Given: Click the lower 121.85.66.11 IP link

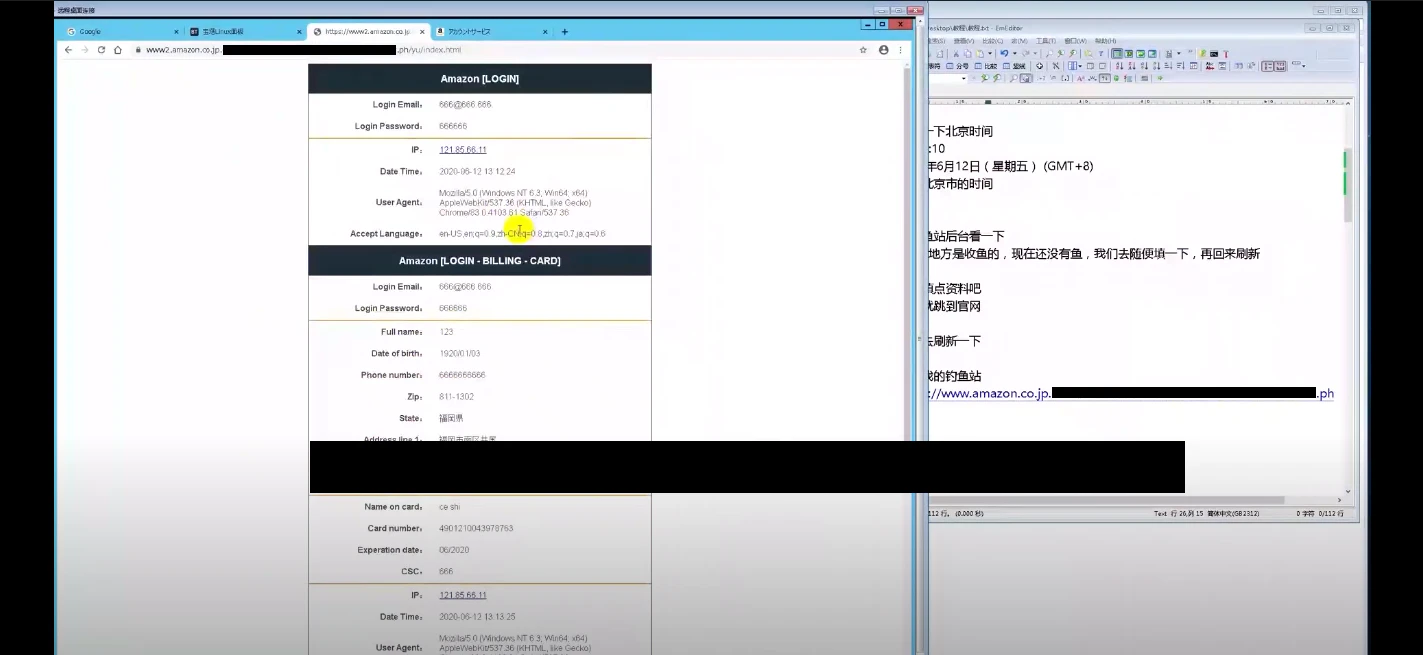Looking at the screenshot, I should (462, 595).
